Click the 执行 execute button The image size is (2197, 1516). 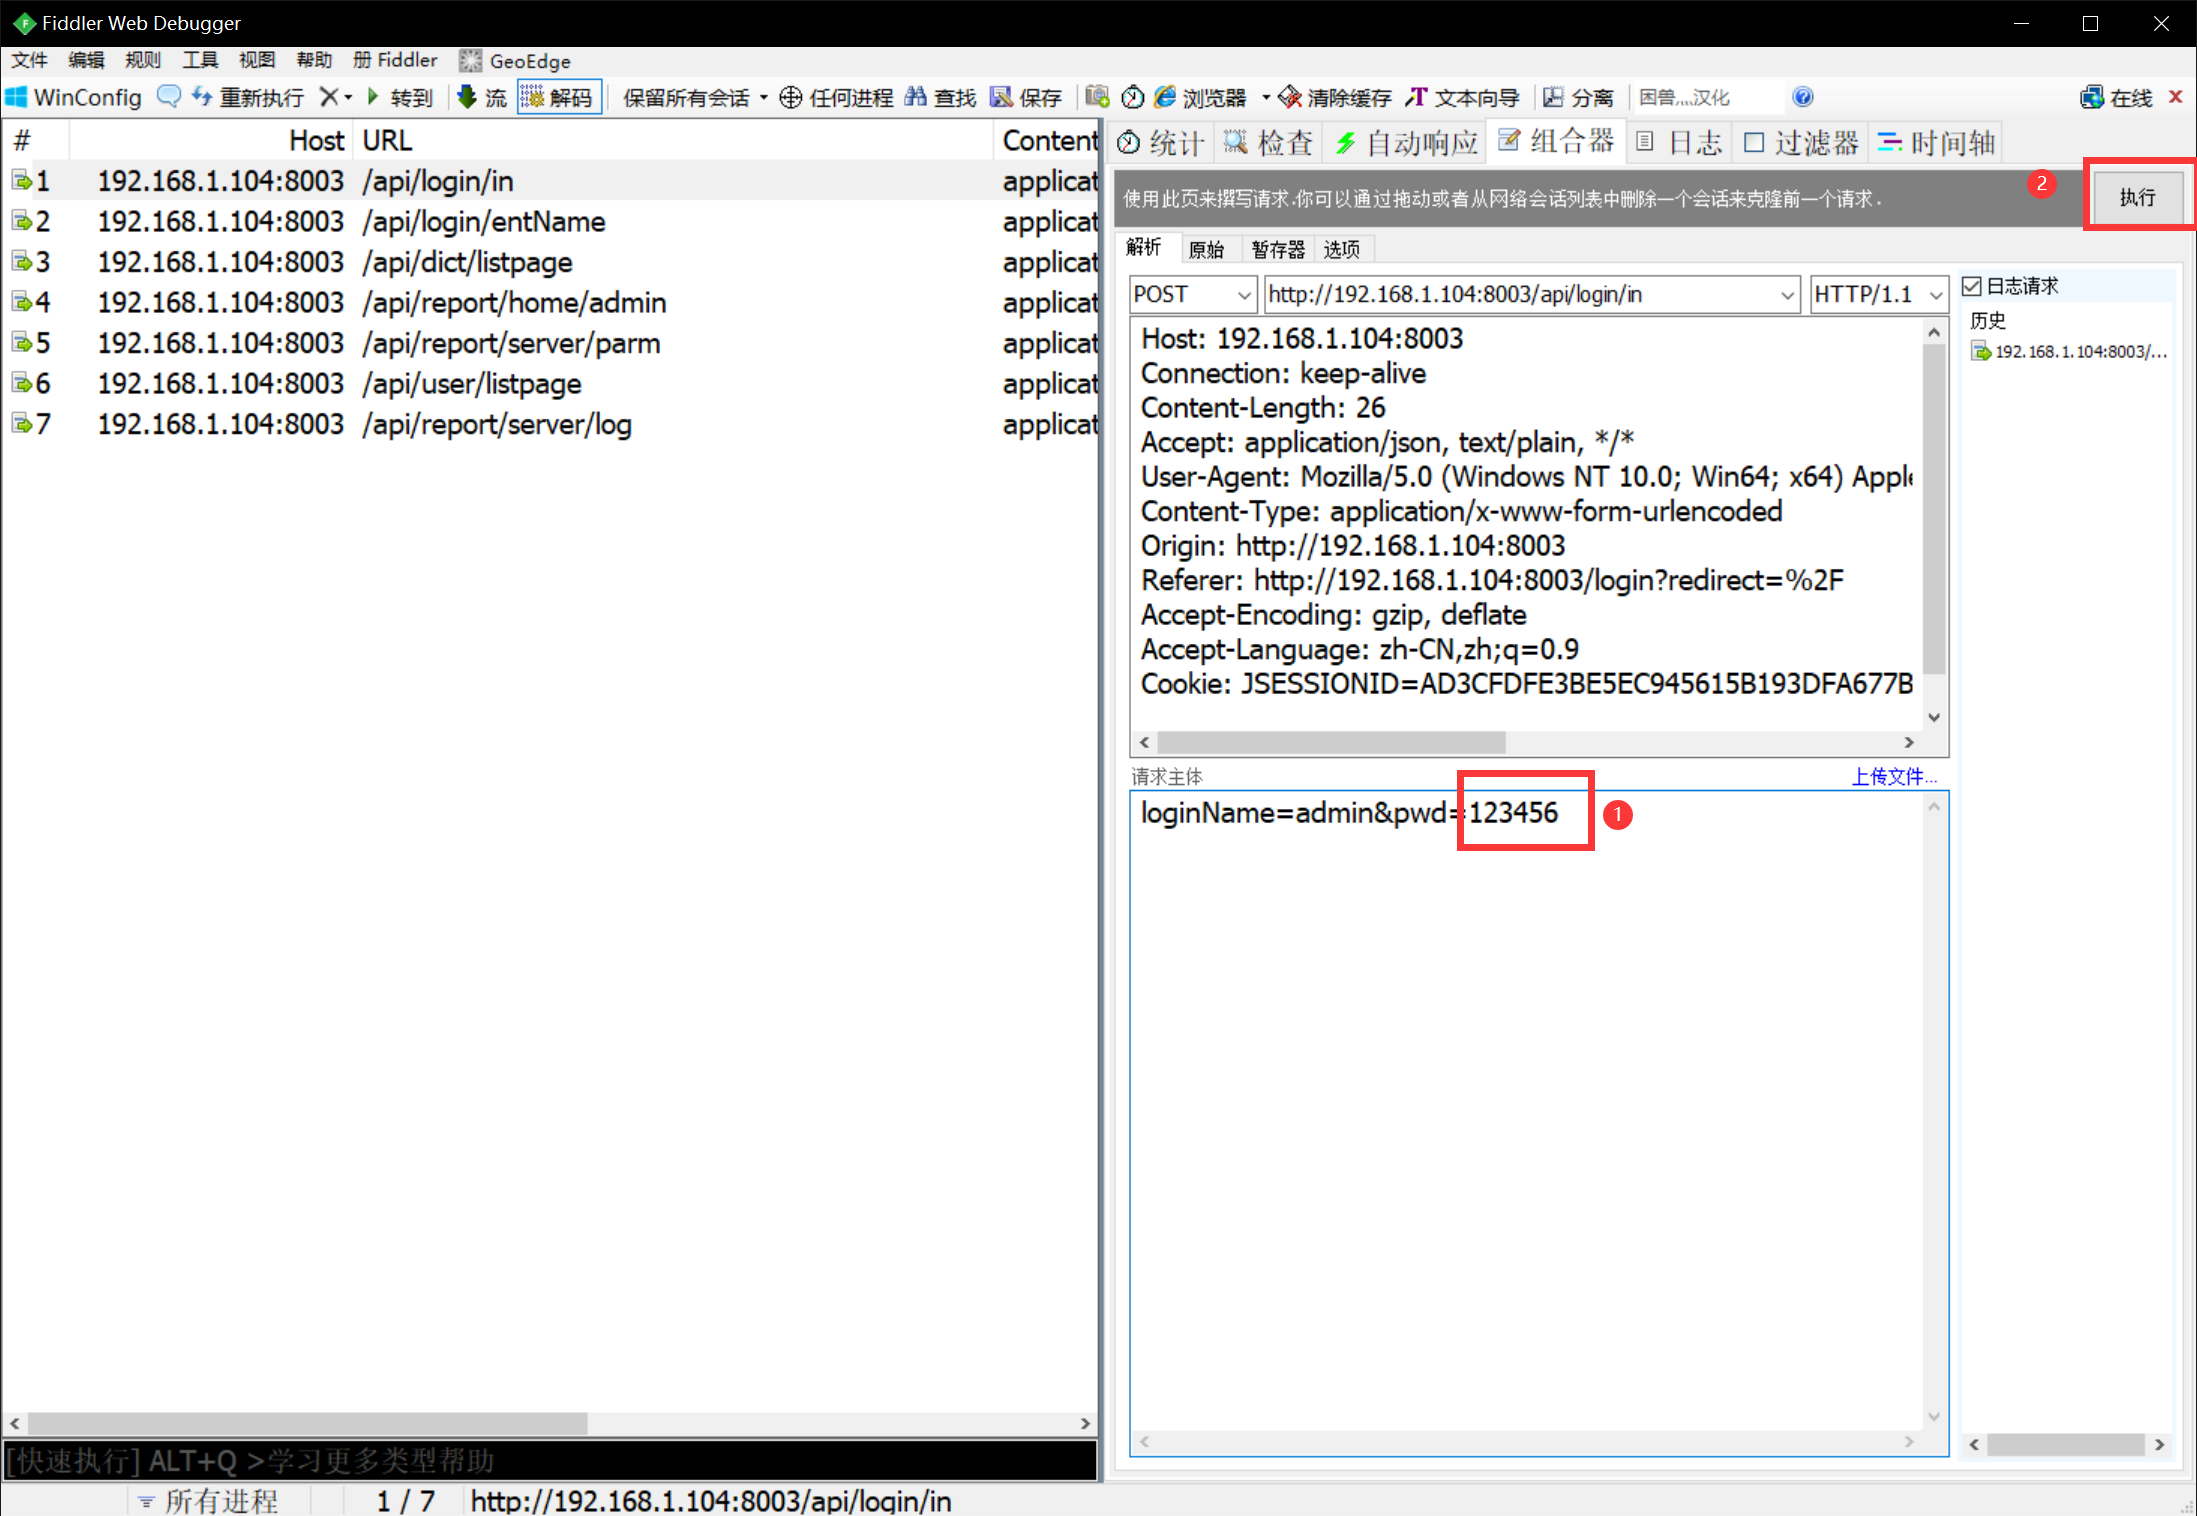2137,197
